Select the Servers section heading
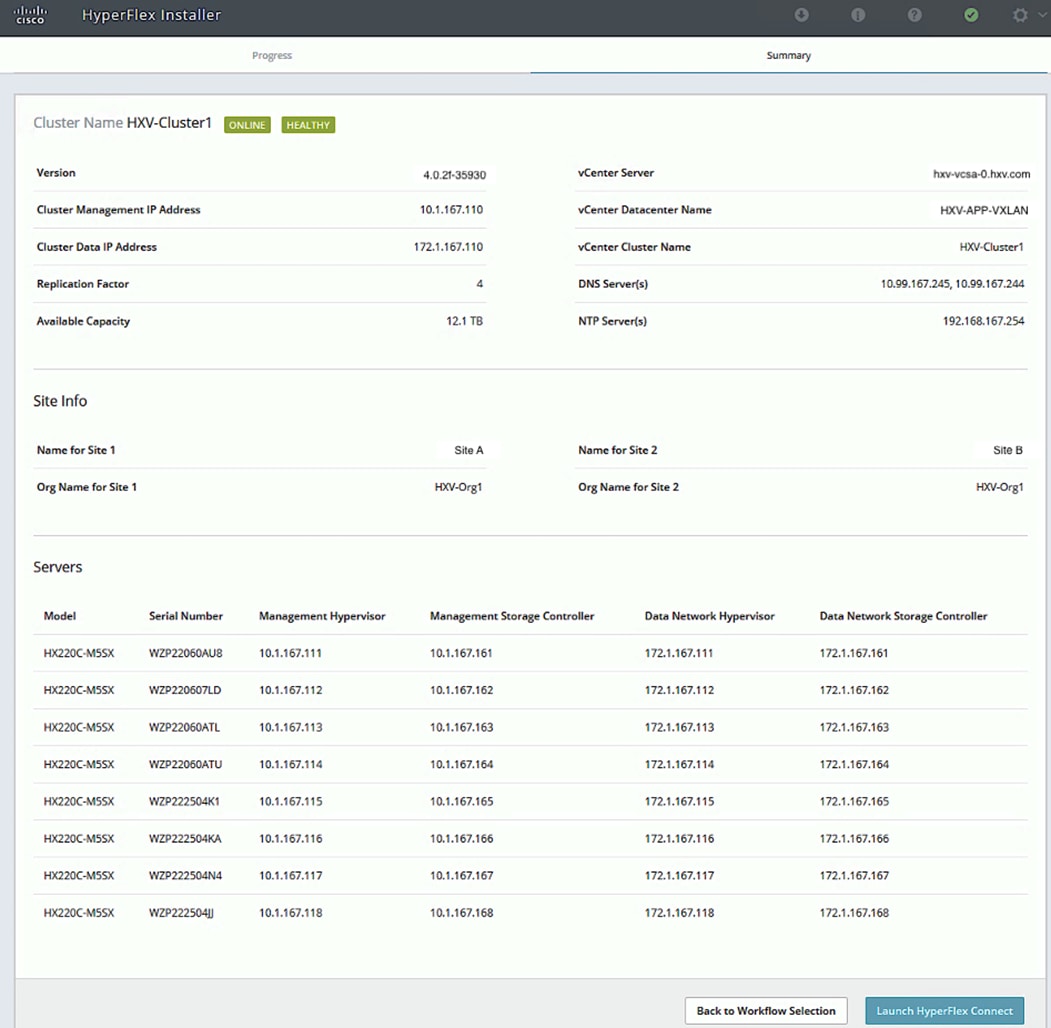The image size is (1051, 1028). click(x=58, y=567)
